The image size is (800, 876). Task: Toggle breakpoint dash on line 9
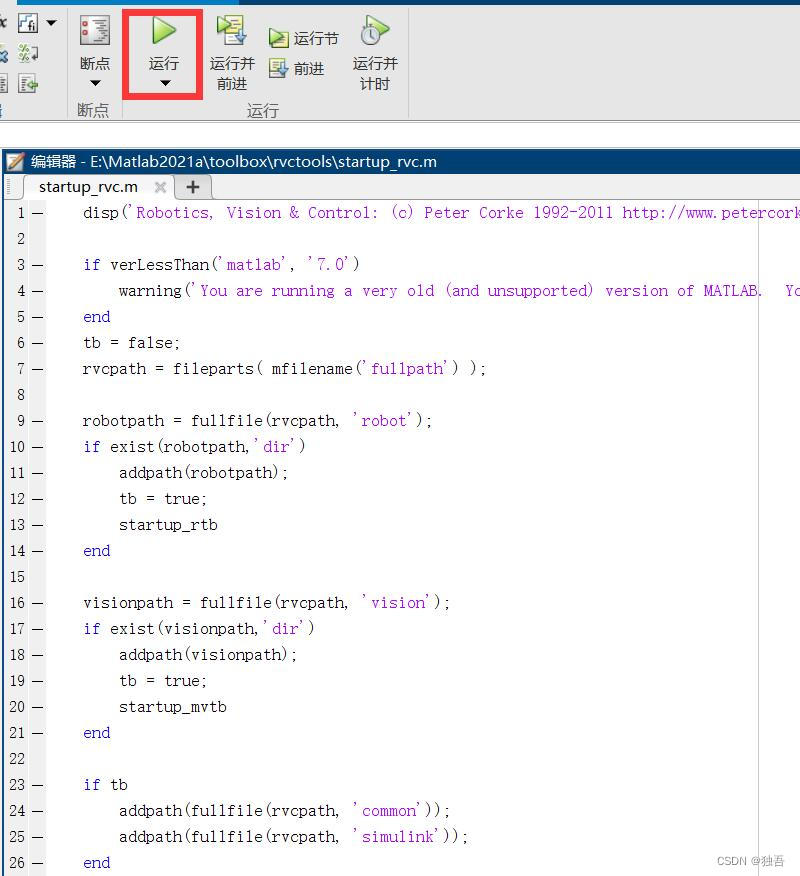click(37, 421)
